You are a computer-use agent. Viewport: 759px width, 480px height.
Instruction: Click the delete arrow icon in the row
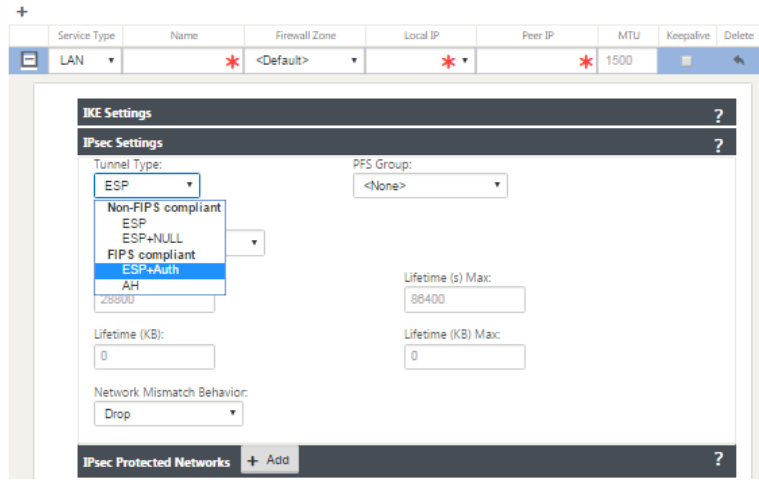(x=738, y=61)
